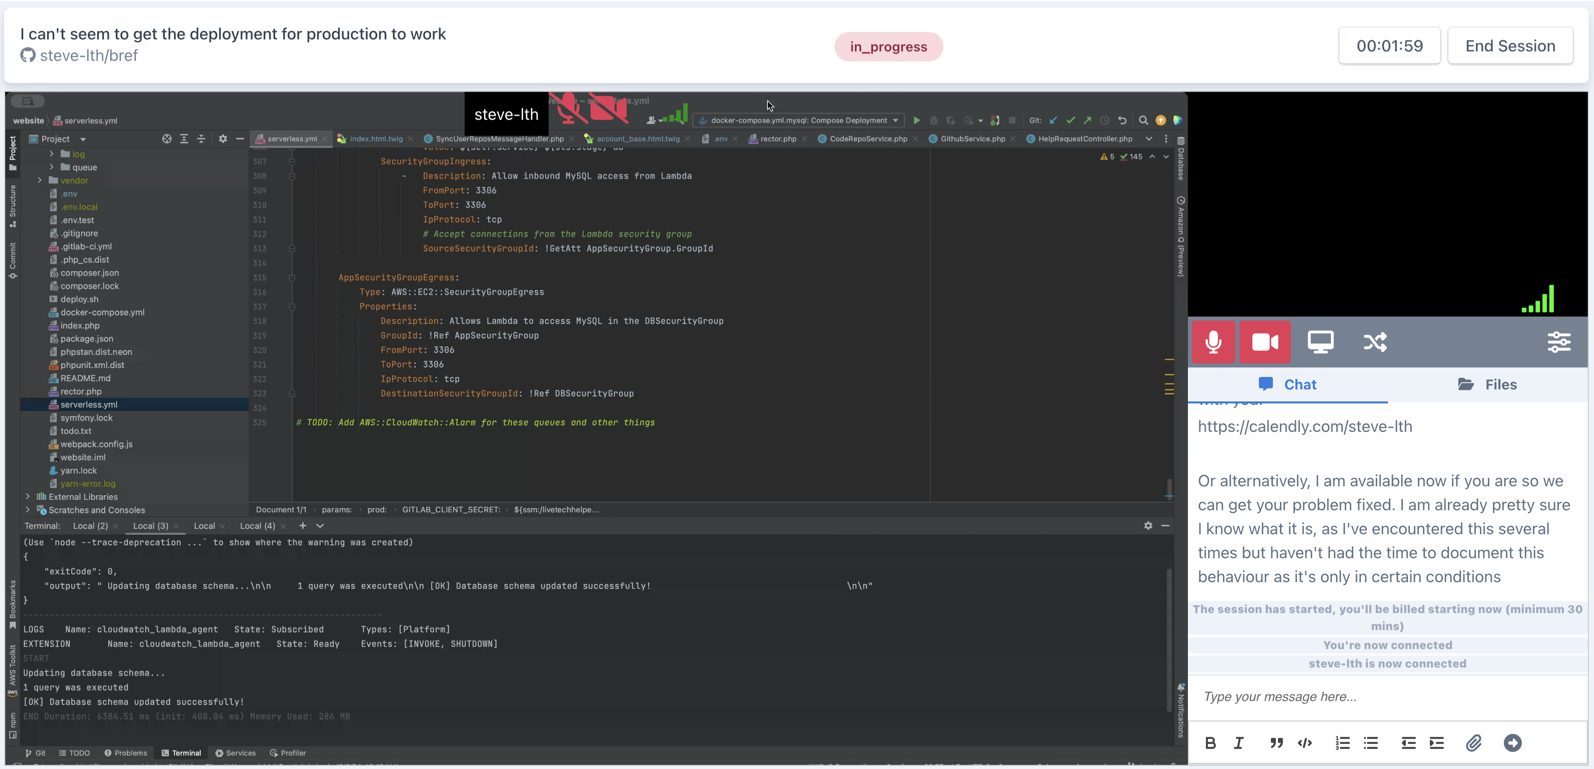Open the Git tool window
This screenshot has height=769, width=1594.
(x=36, y=753)
